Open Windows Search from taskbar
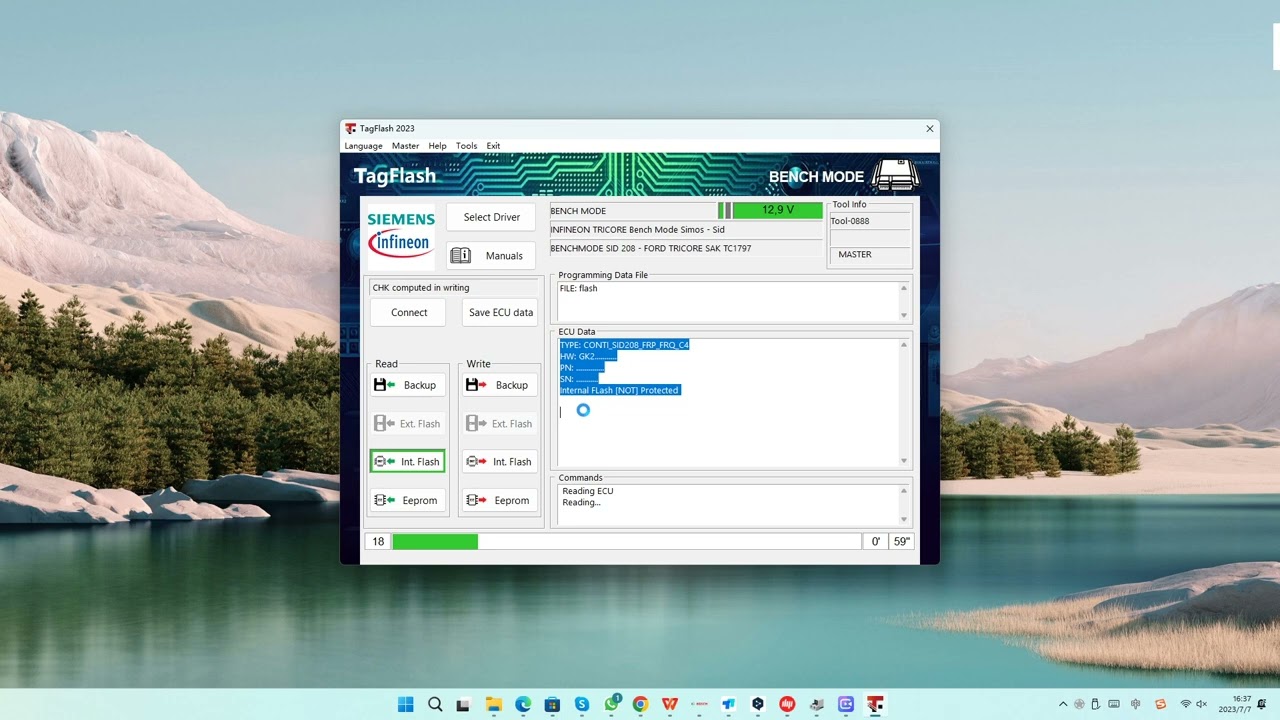1280x720 pixels. coord(435,704)
